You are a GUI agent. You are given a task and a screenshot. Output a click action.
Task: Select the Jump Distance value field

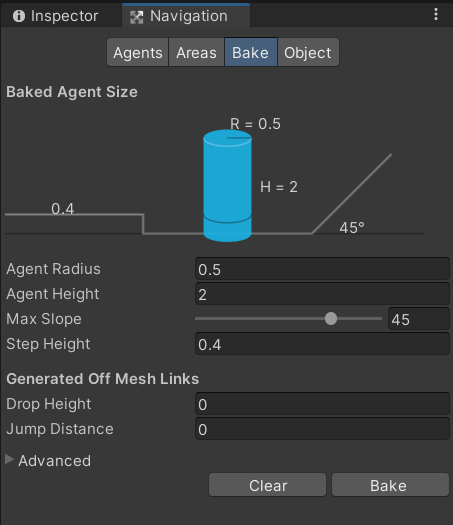(x=322, y=429)
